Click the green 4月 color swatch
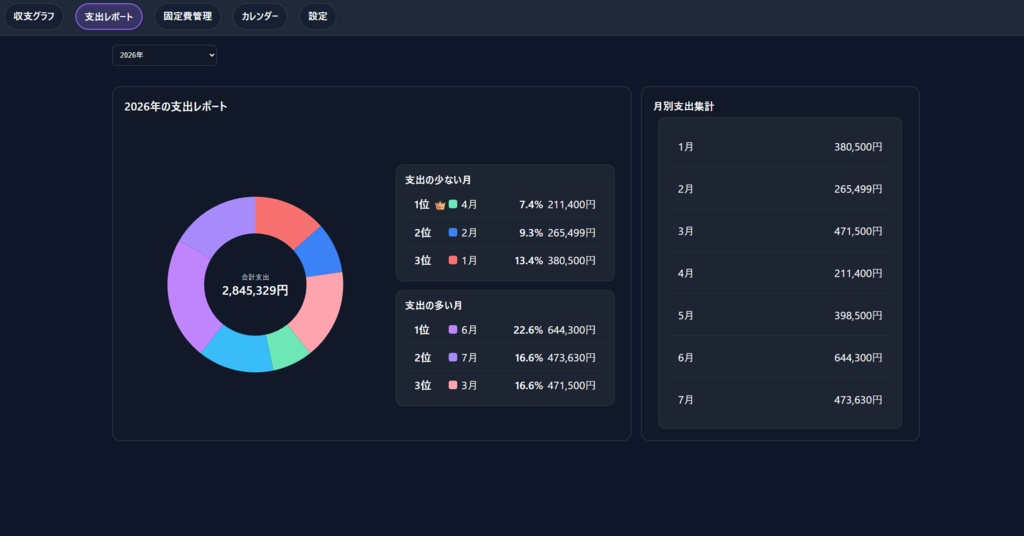1024x536 pixels. click(453, 204)
